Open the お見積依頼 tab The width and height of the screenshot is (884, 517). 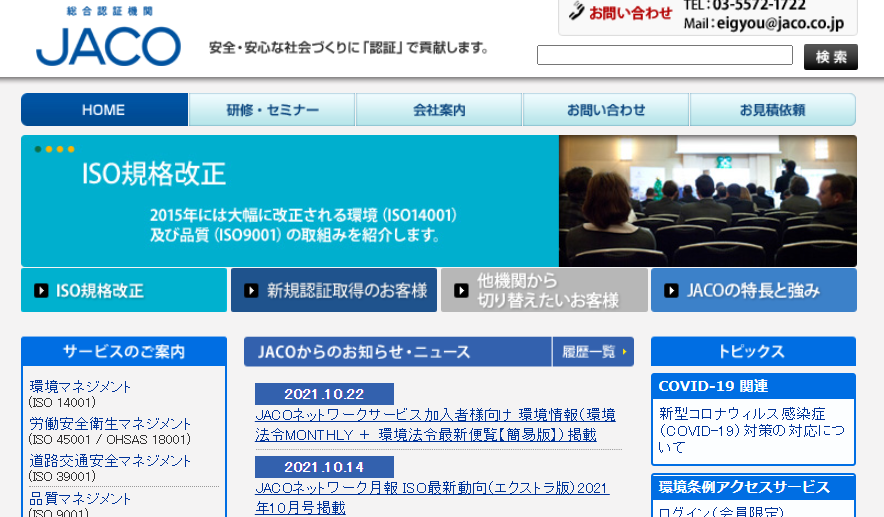772,109
